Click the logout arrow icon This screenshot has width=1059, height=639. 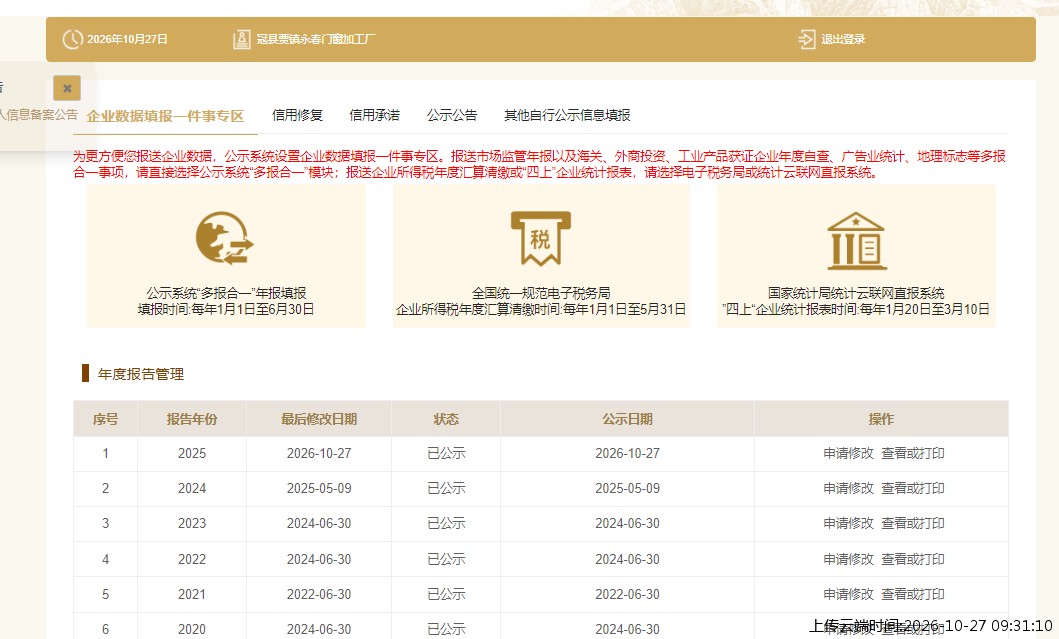pos(806,39)
